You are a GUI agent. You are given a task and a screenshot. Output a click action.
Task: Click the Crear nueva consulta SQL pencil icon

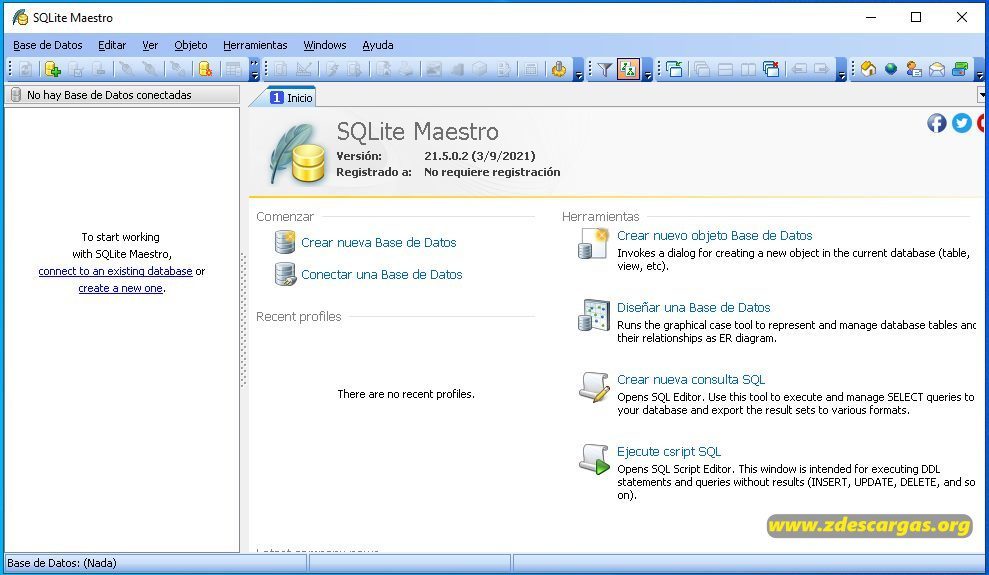point(594,387)
